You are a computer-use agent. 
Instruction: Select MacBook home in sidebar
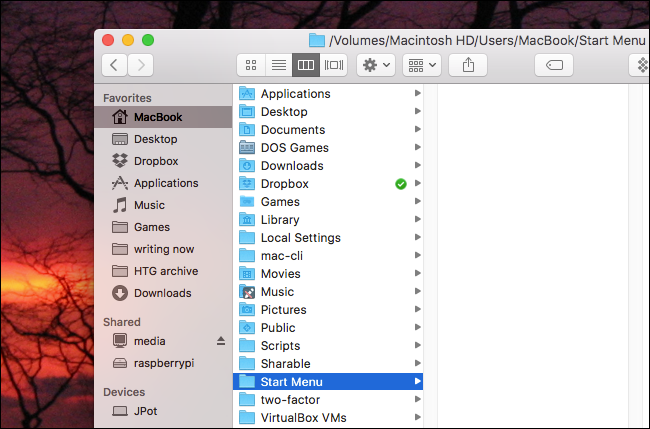pyautogui.click(x=163, y=117)
